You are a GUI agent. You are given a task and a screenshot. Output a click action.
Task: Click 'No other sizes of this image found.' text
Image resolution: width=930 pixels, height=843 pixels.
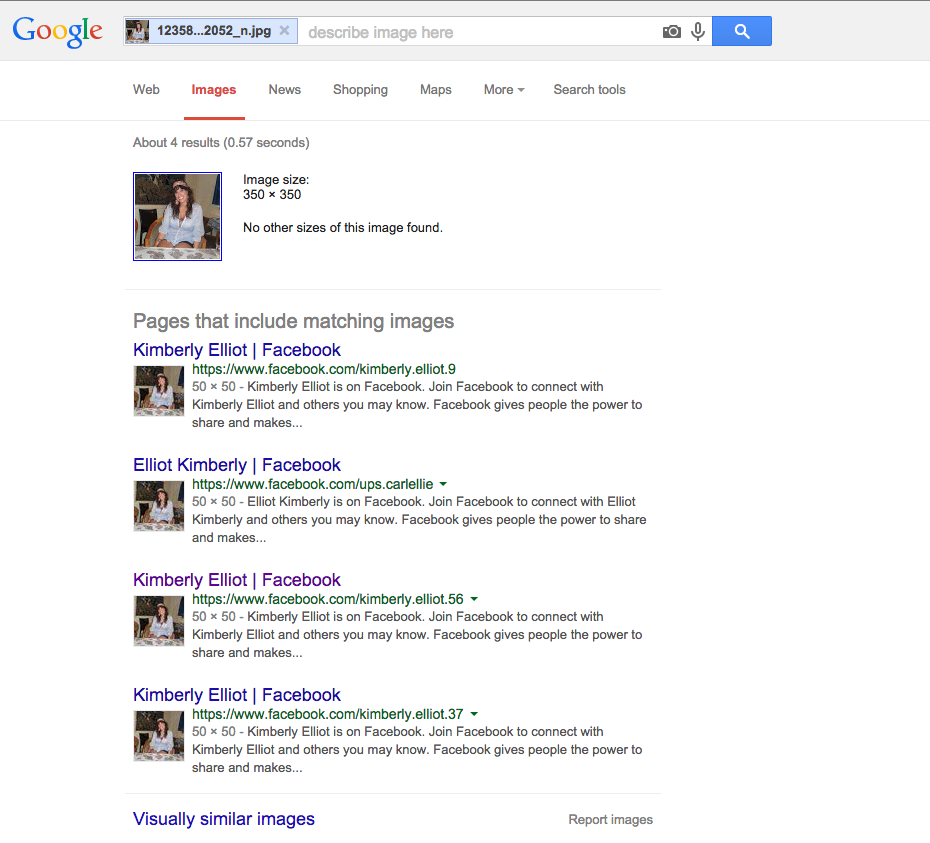click(x=343, y=228)
